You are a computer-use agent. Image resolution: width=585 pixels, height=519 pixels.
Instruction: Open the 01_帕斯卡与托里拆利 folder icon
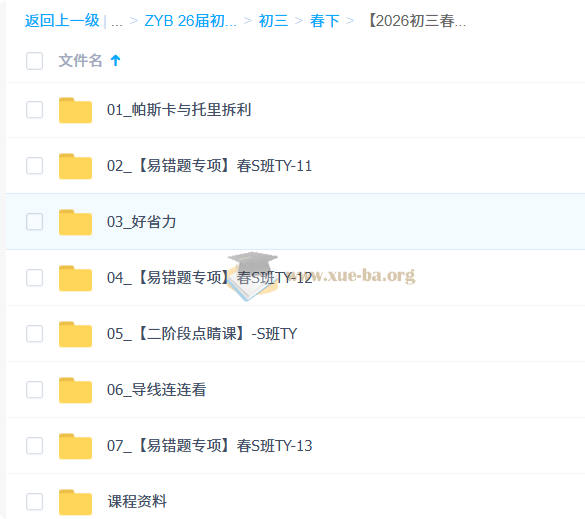click(75, 110)
